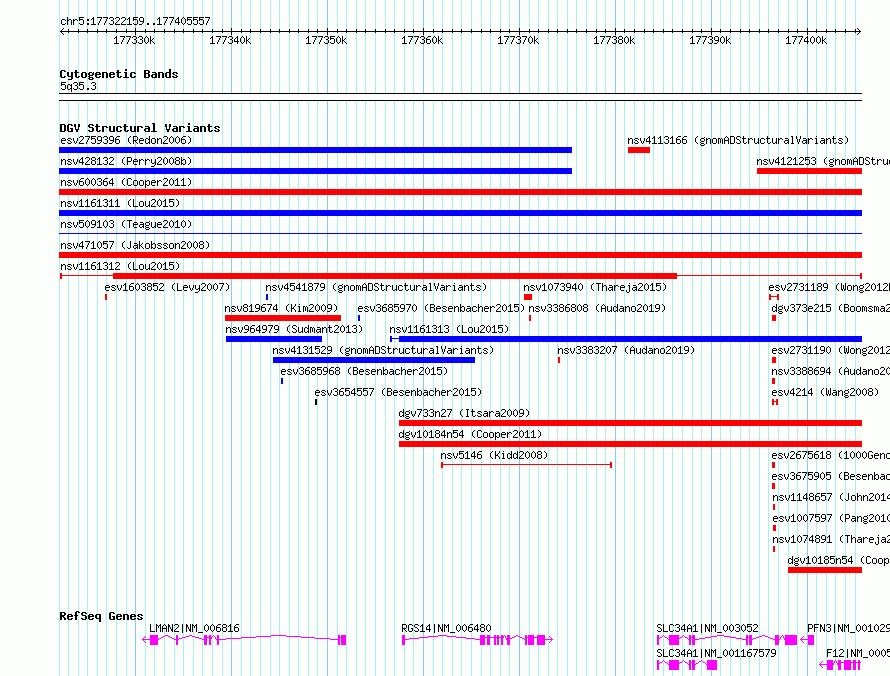The height and width of the screenshot is (676, 890).
Task: Click SLC34A1|NM_001167579 gene label
Action: pos(716,653)
